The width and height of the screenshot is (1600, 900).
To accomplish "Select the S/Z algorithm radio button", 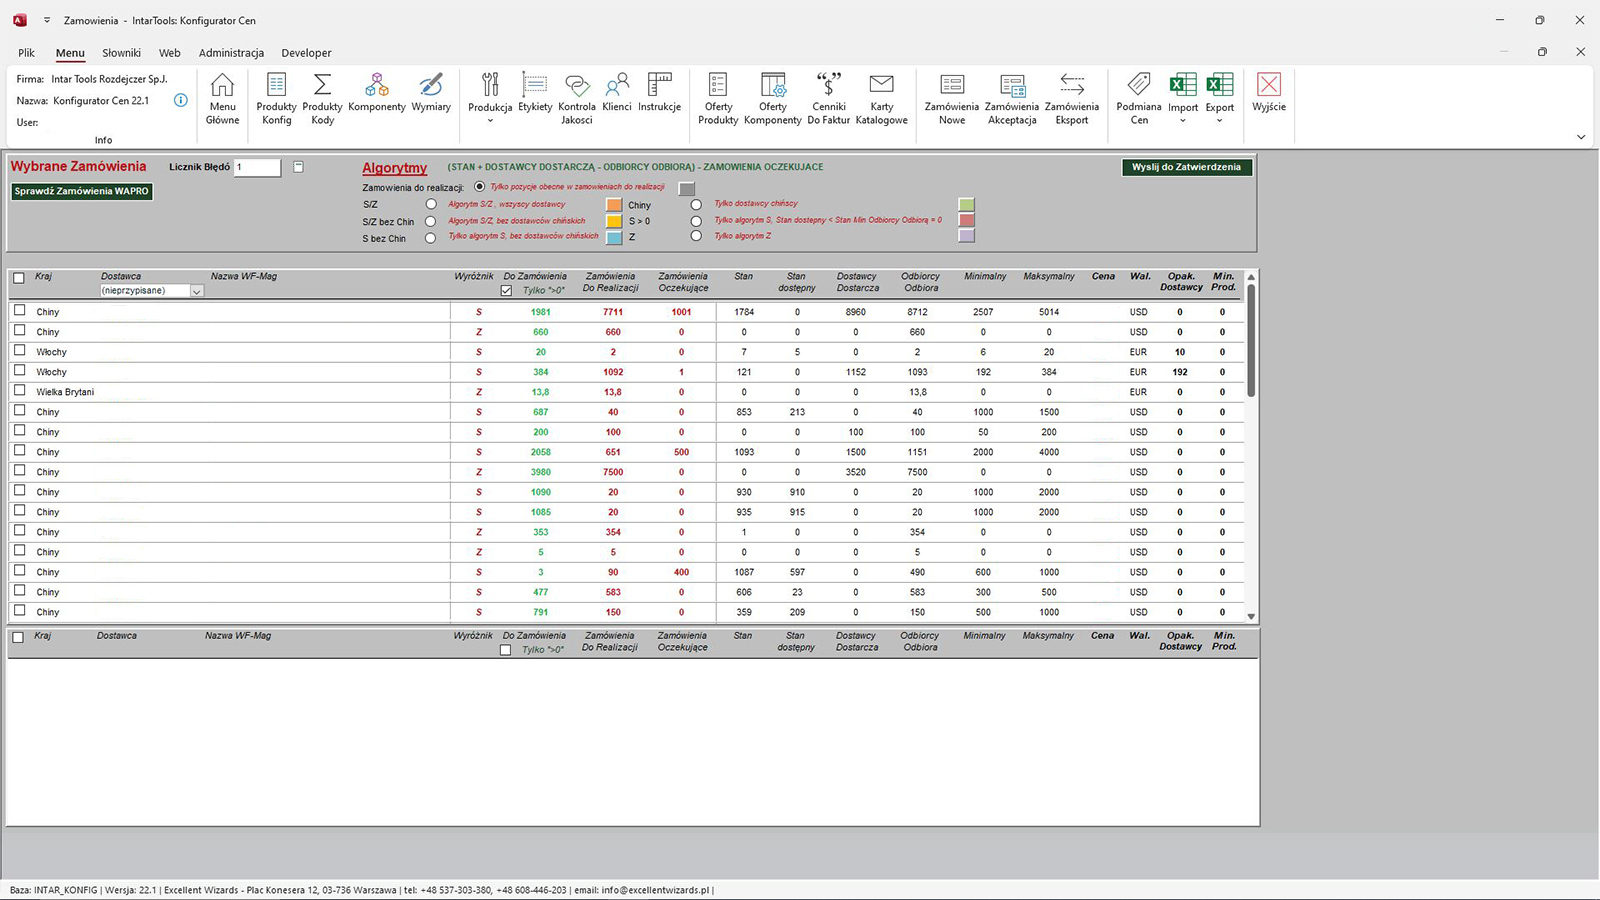I will click(431, 204).
